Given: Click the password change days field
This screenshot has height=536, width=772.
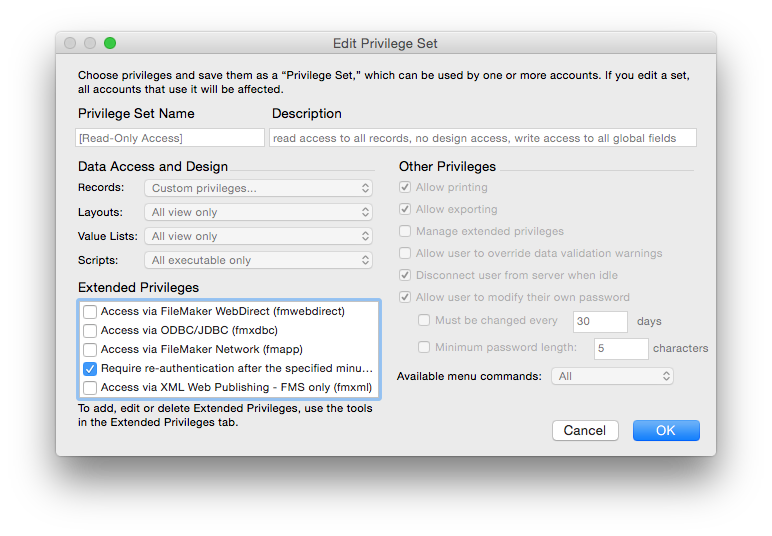Looking at the screenshot, I should (600, 322).
